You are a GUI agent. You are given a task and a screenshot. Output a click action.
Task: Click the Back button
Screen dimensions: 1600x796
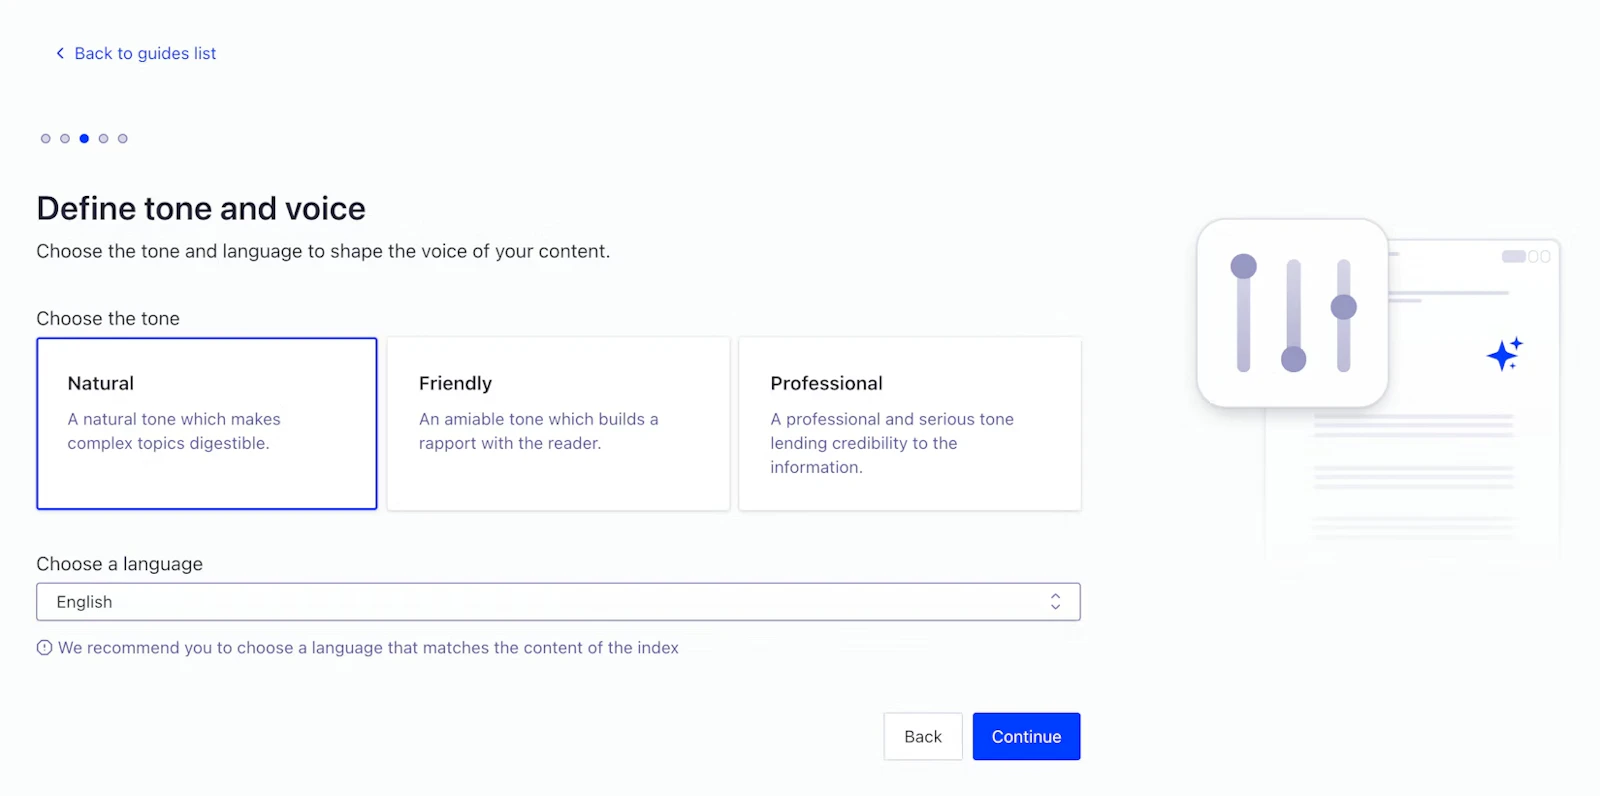click(x=923, y=737)
